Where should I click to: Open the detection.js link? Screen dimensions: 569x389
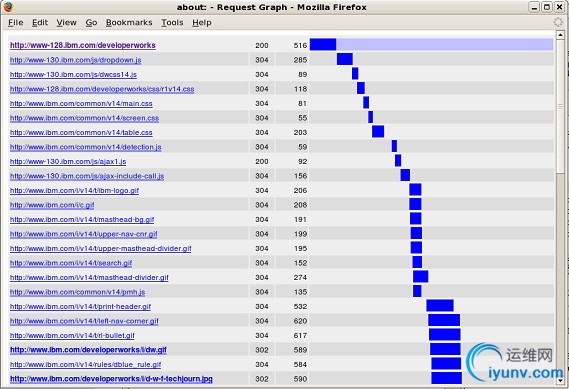pyautogui.click(x=86, y=147)
